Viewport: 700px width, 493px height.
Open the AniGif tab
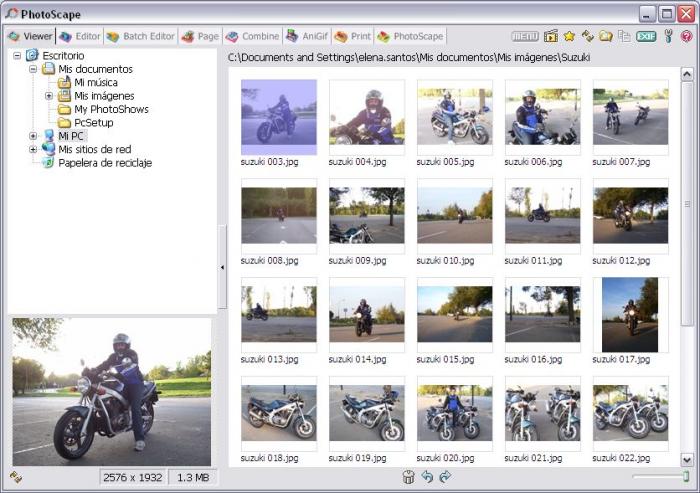point(307,36)
